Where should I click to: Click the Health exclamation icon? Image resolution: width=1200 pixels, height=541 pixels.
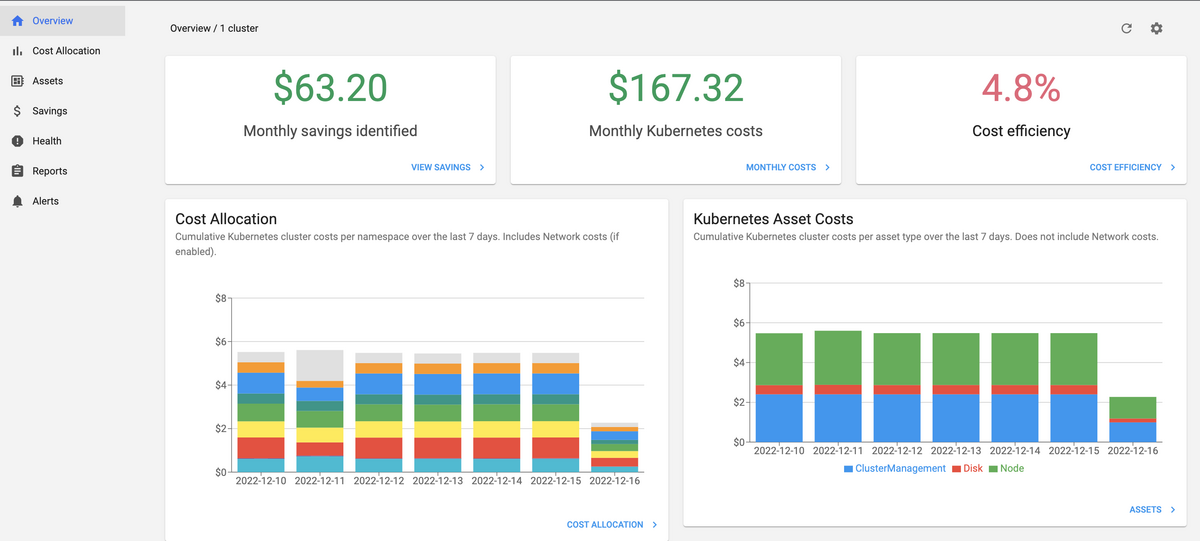tap(17, 141)
